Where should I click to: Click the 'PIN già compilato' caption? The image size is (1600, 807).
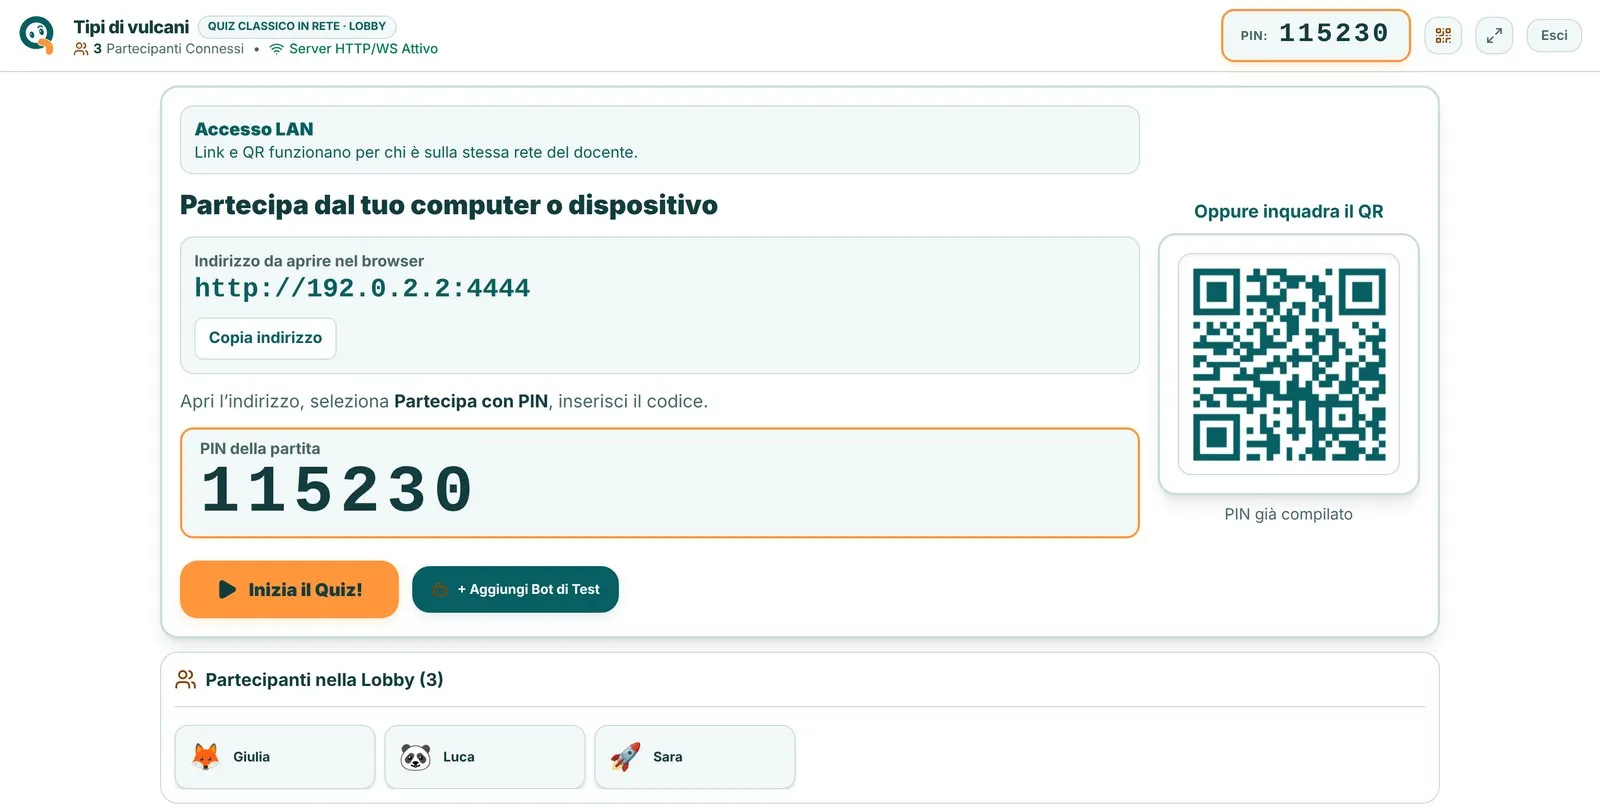tap(1289, 514)
